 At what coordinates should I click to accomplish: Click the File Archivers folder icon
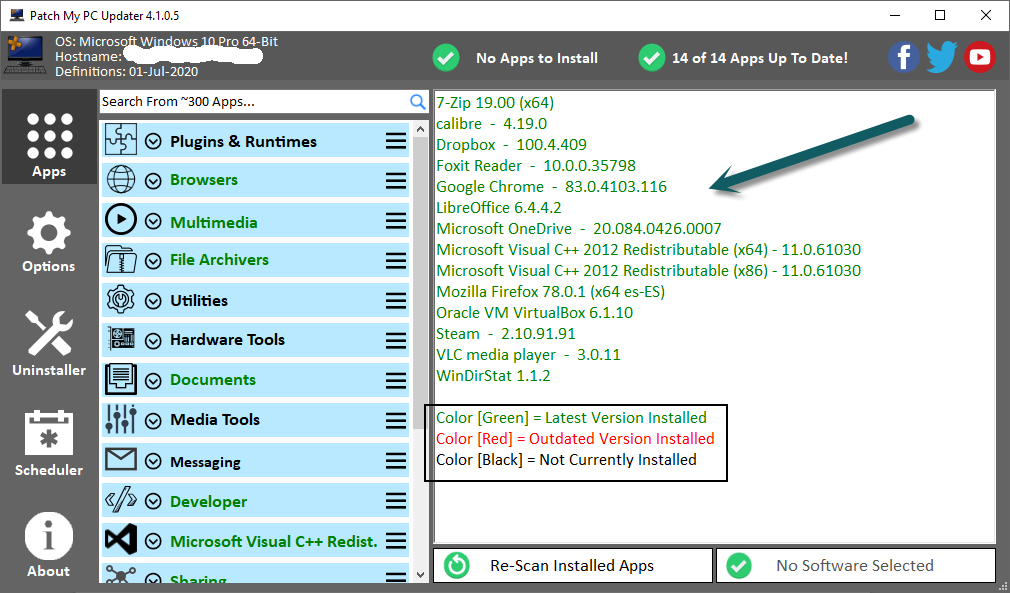click(x=120, y=259)
